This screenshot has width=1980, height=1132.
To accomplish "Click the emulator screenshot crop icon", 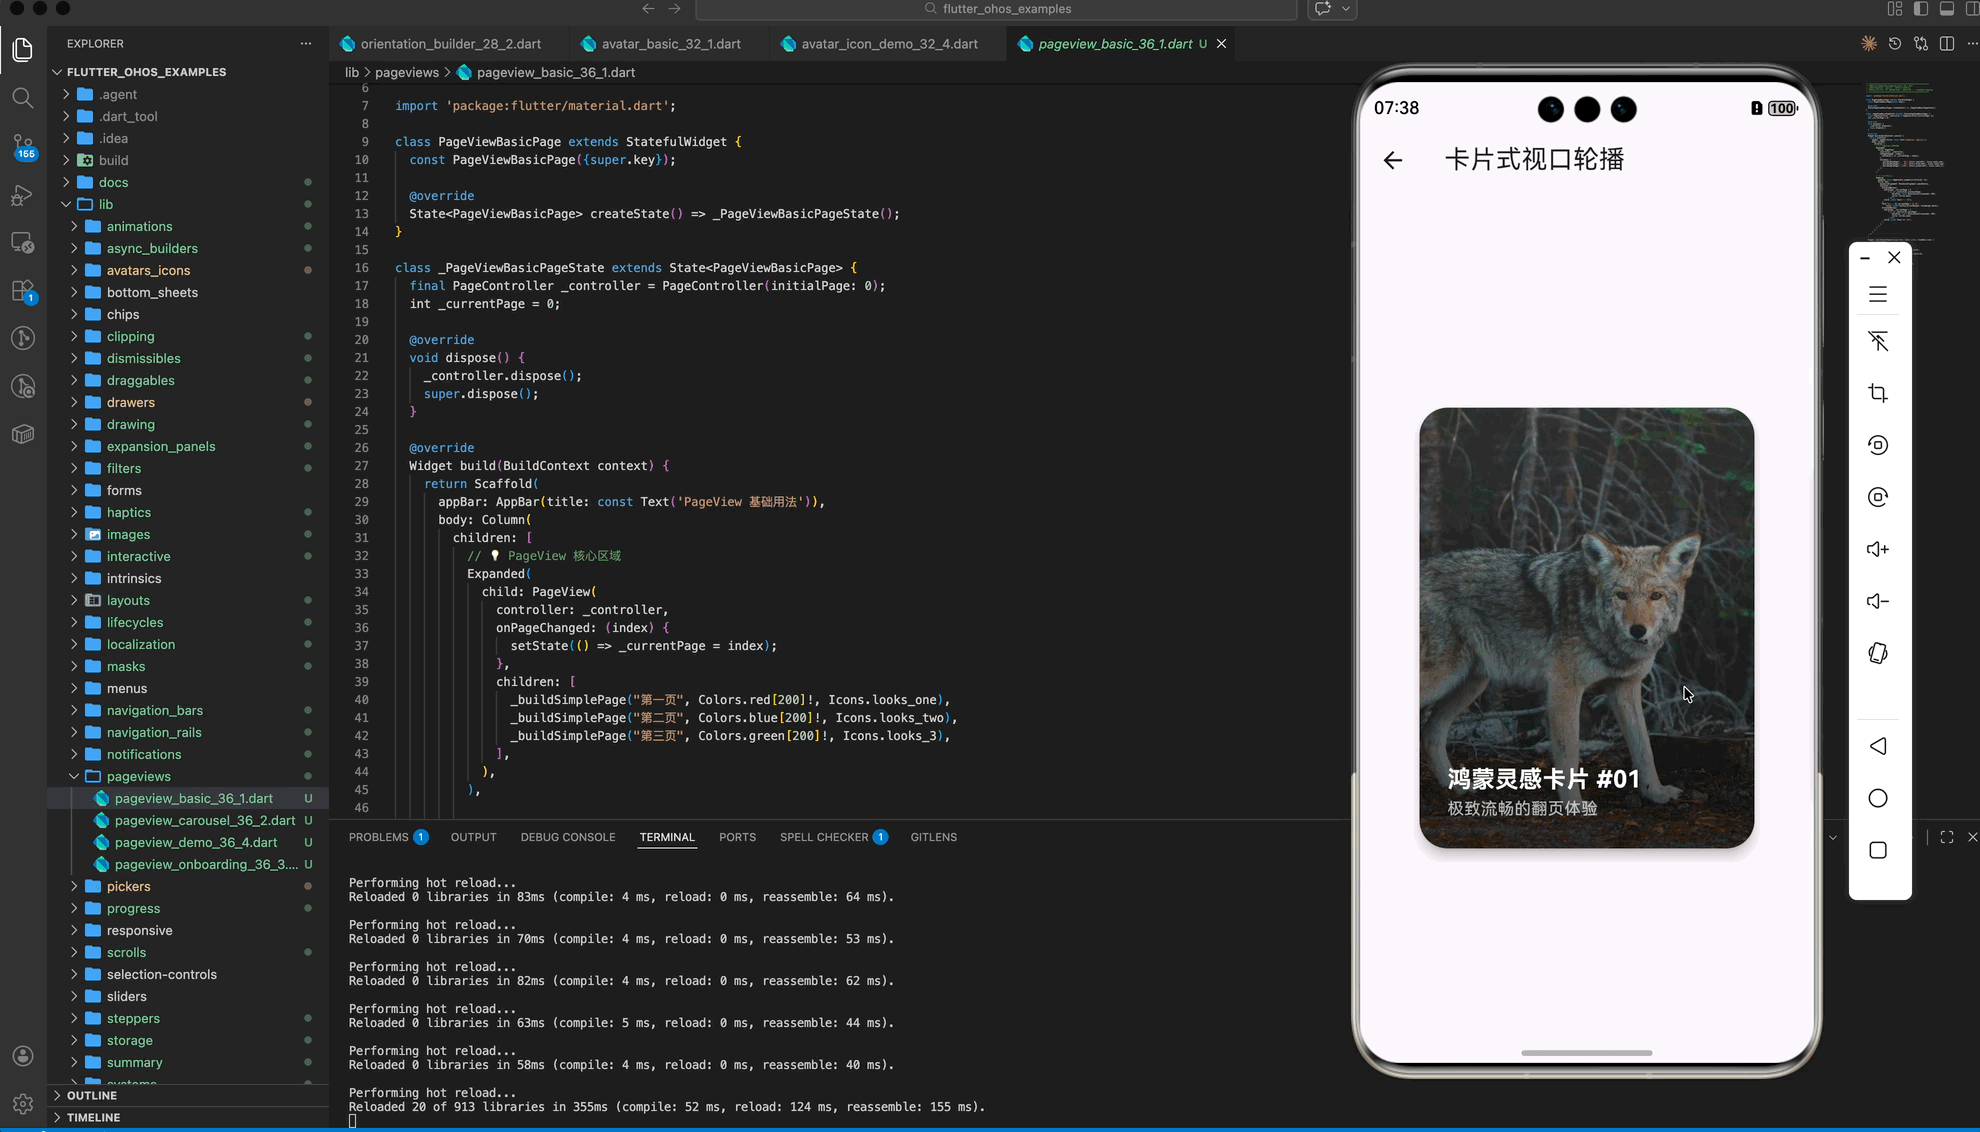I will click(x=1878, y=393).
